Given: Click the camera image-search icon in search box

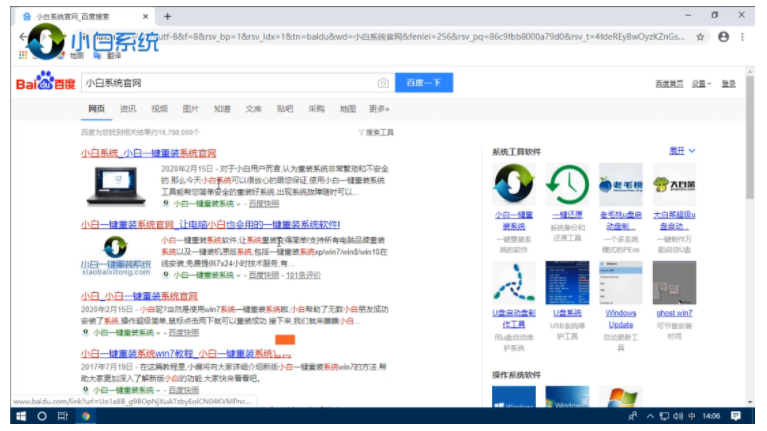Looking at the screenshot, I should (x=383, y=83).
